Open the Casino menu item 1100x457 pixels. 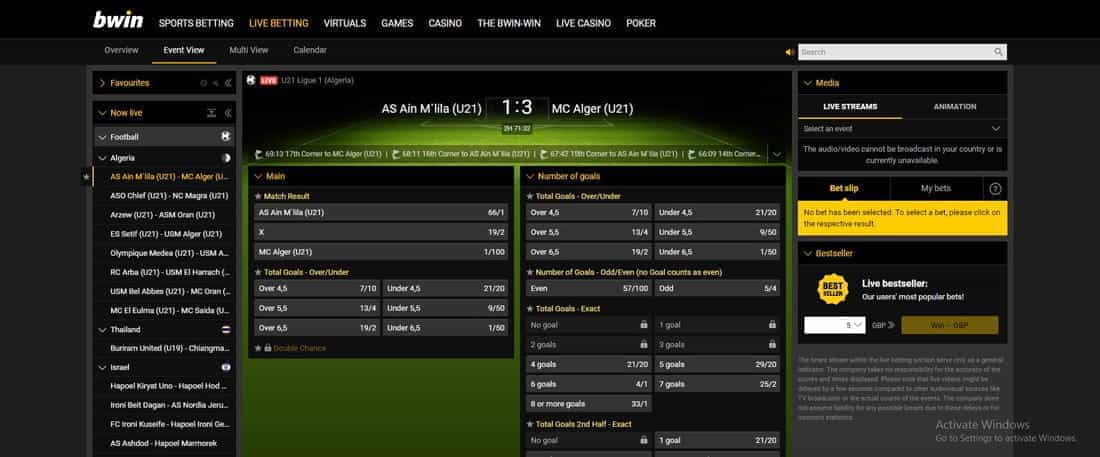(445, 23)
